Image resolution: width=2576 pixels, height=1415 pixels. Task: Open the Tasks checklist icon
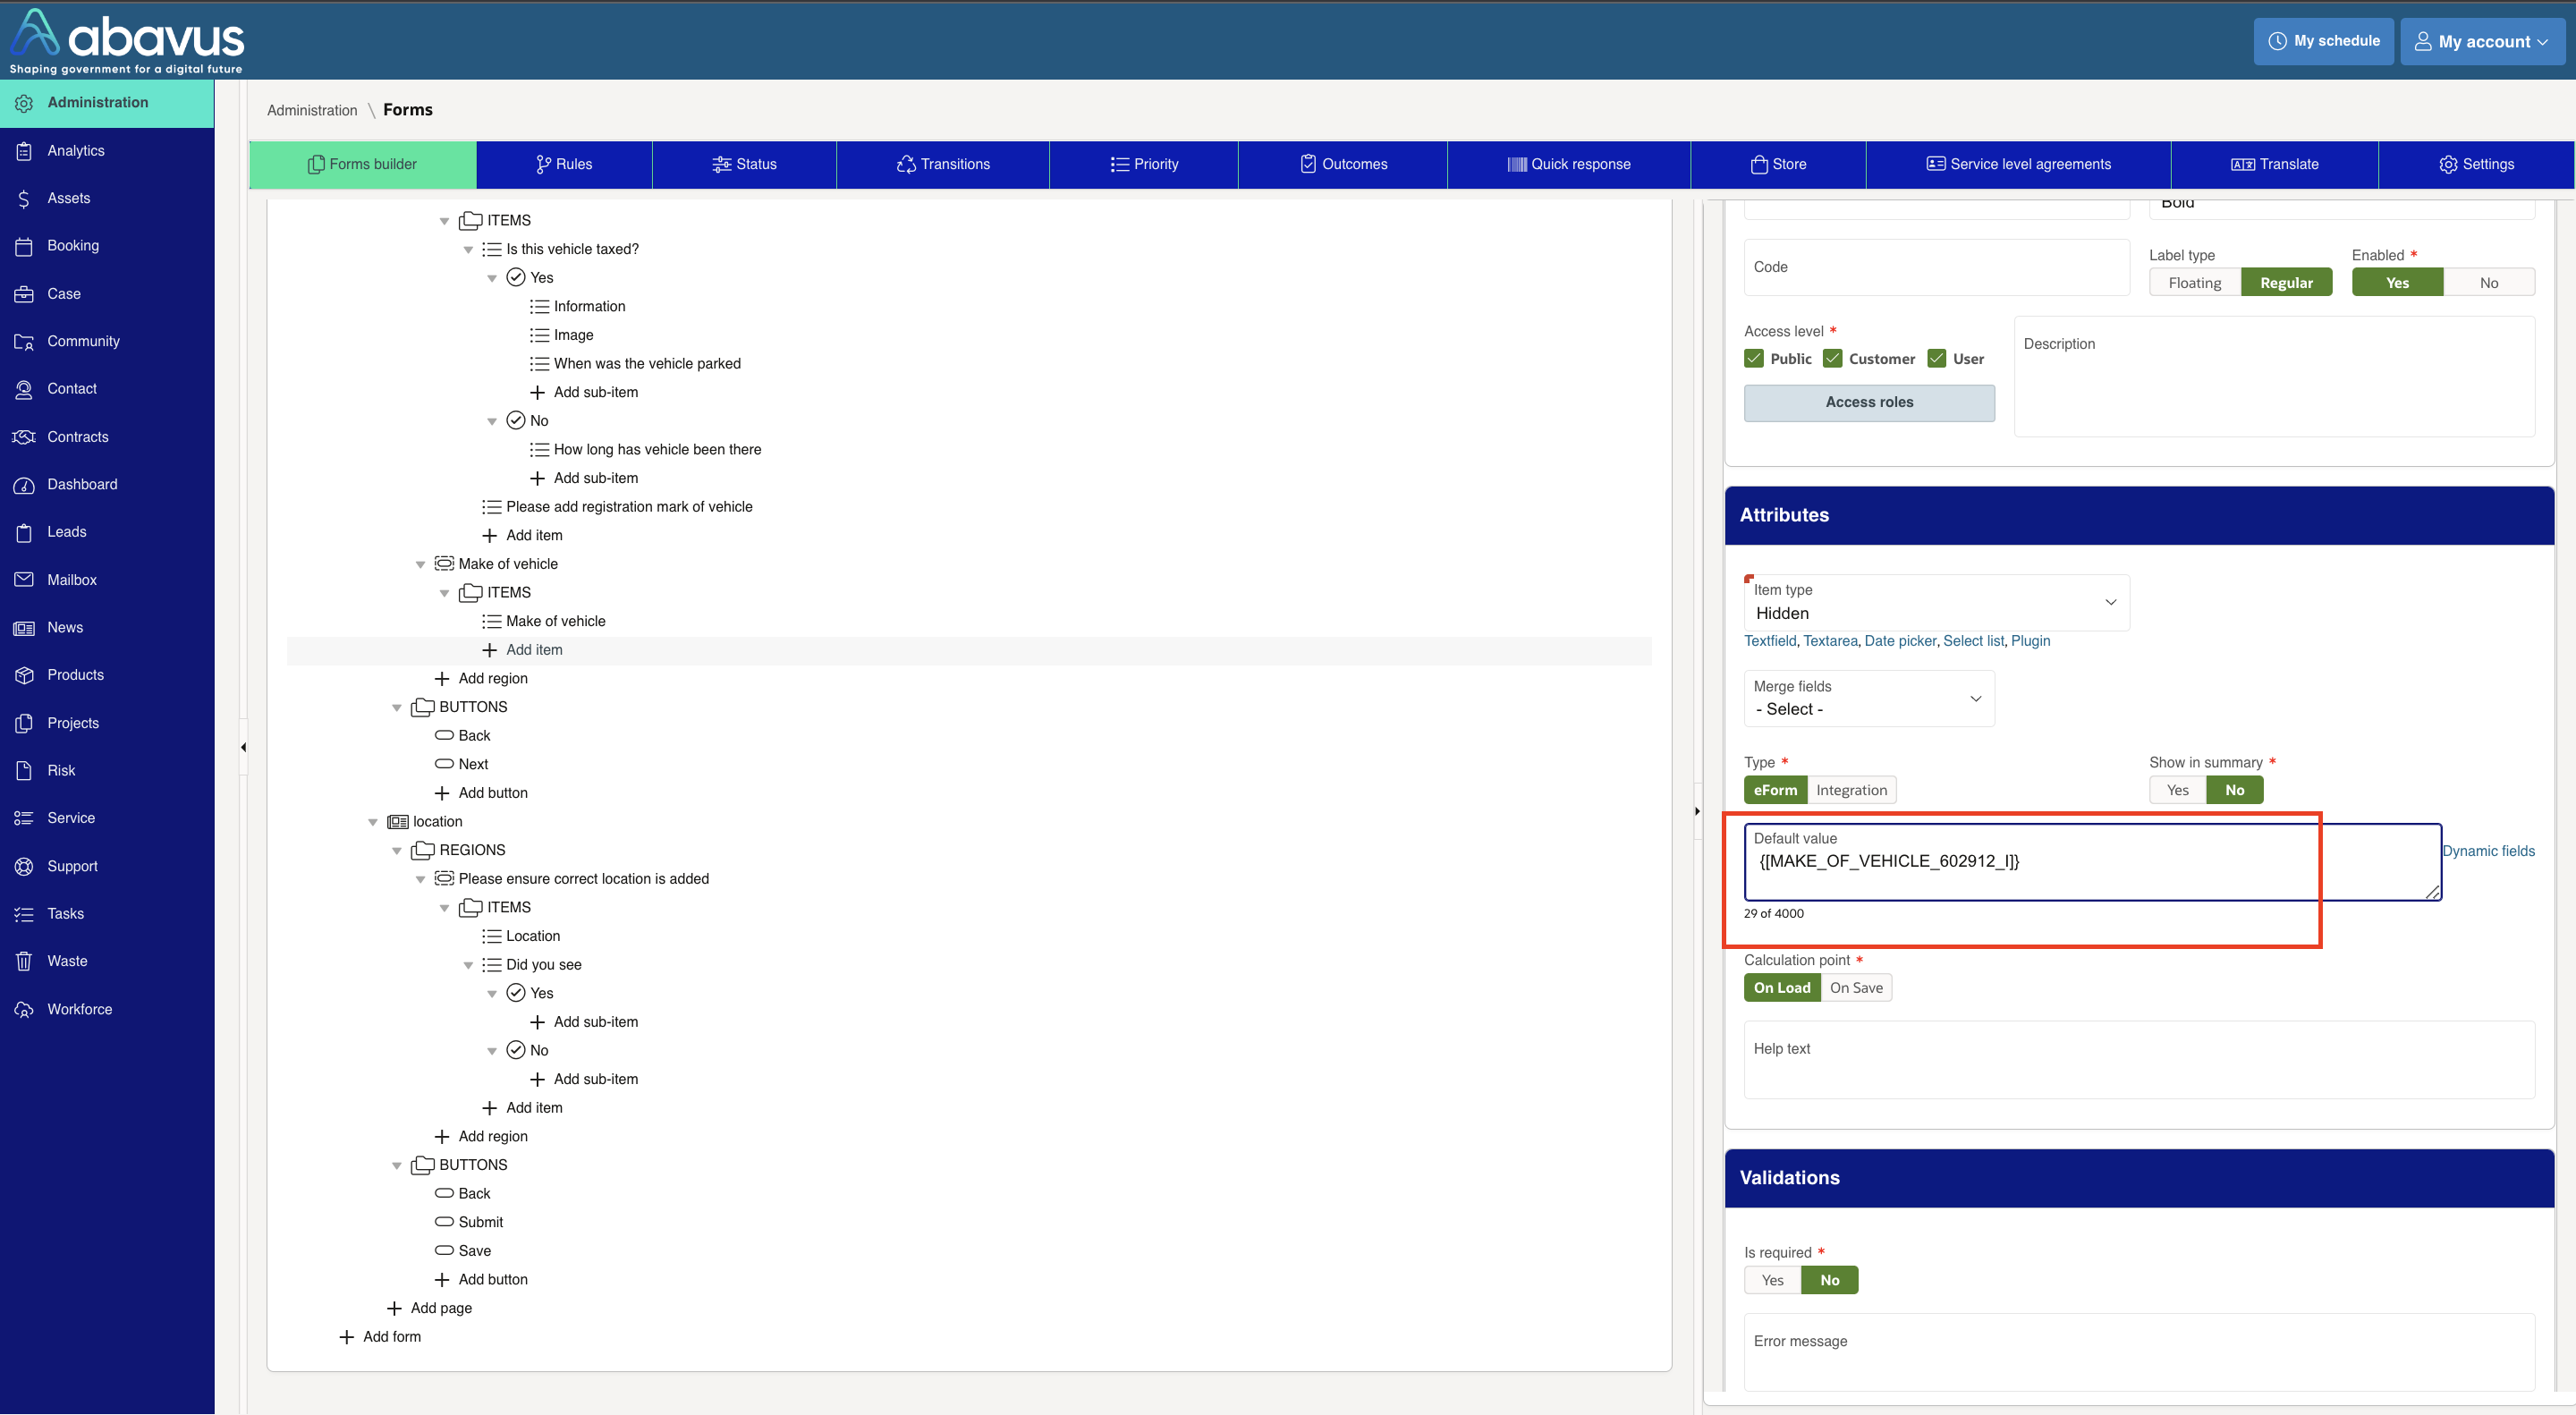24,914
